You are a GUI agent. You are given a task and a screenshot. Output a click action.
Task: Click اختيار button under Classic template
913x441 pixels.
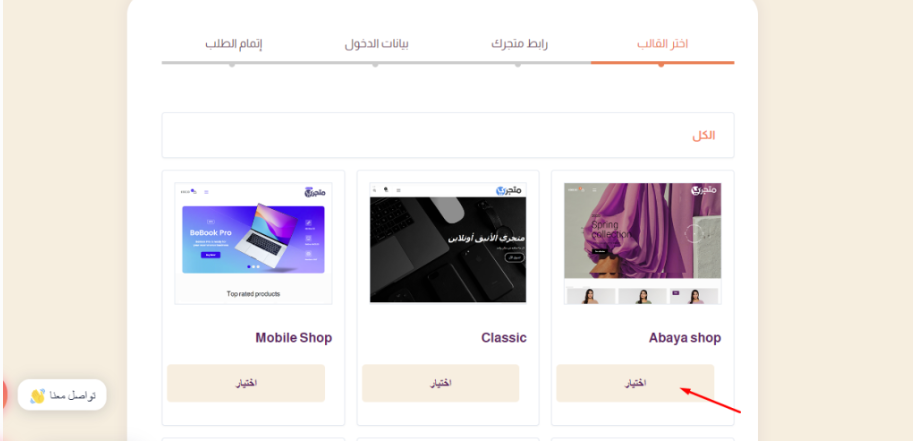point(441,383)
